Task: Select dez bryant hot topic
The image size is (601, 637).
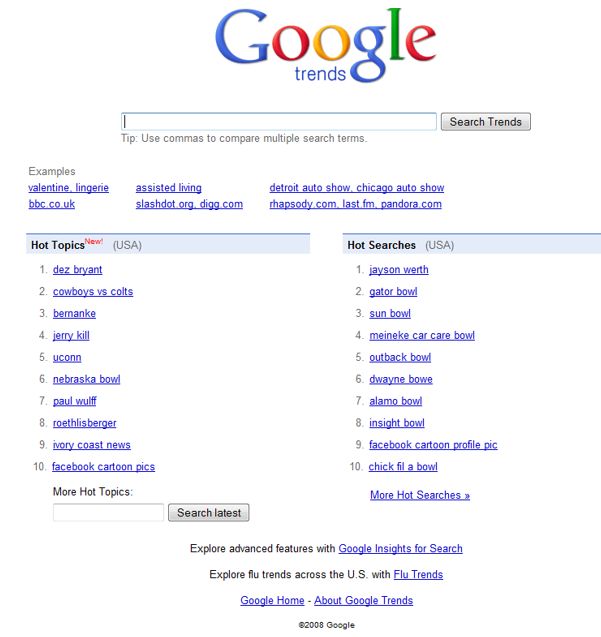Action: click(x=78, y=270)
